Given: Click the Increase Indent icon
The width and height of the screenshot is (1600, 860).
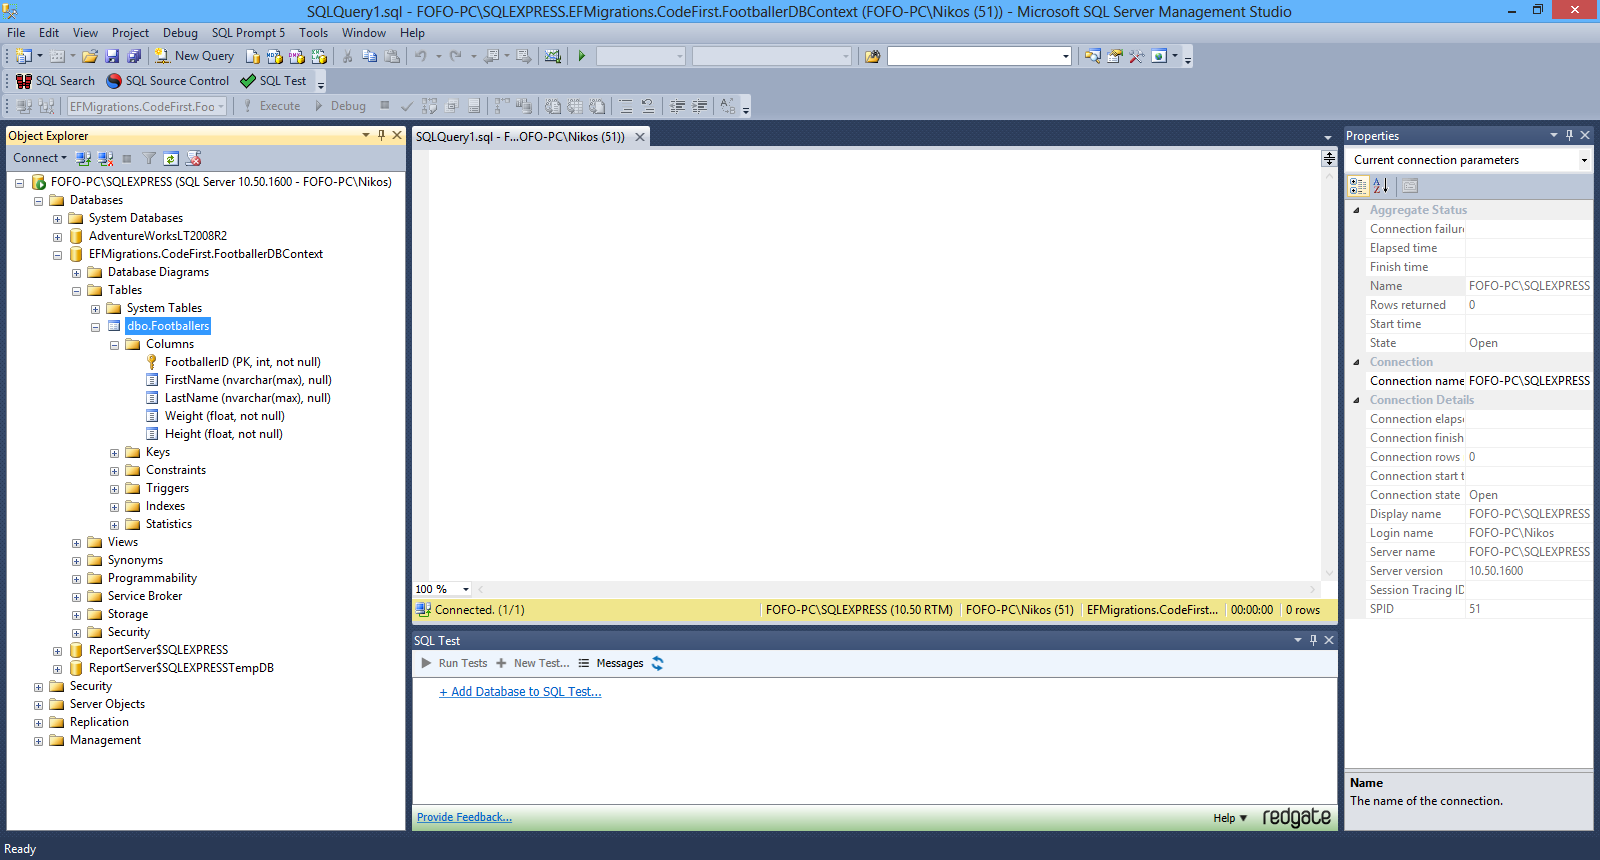Looking at the screenshot, I should pos(700,106).
